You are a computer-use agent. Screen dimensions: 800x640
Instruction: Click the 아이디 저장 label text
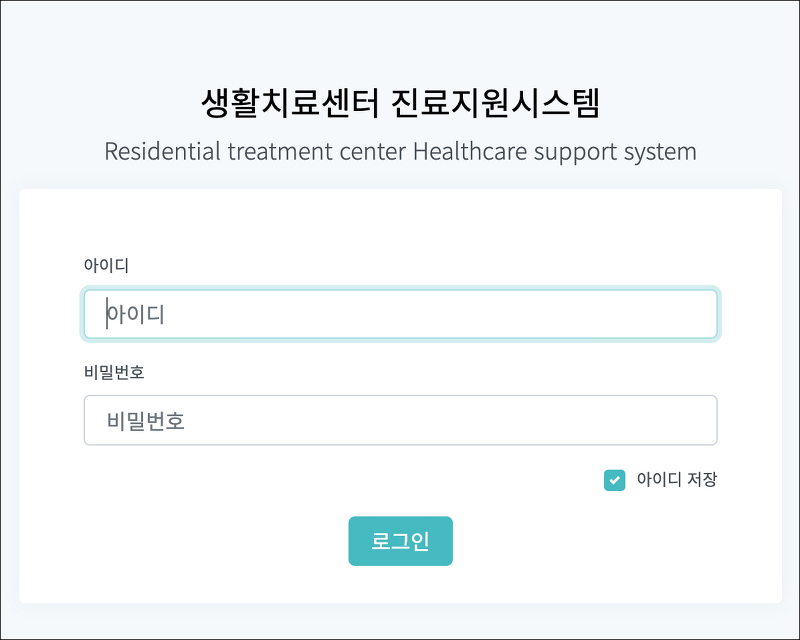[677, 479]
